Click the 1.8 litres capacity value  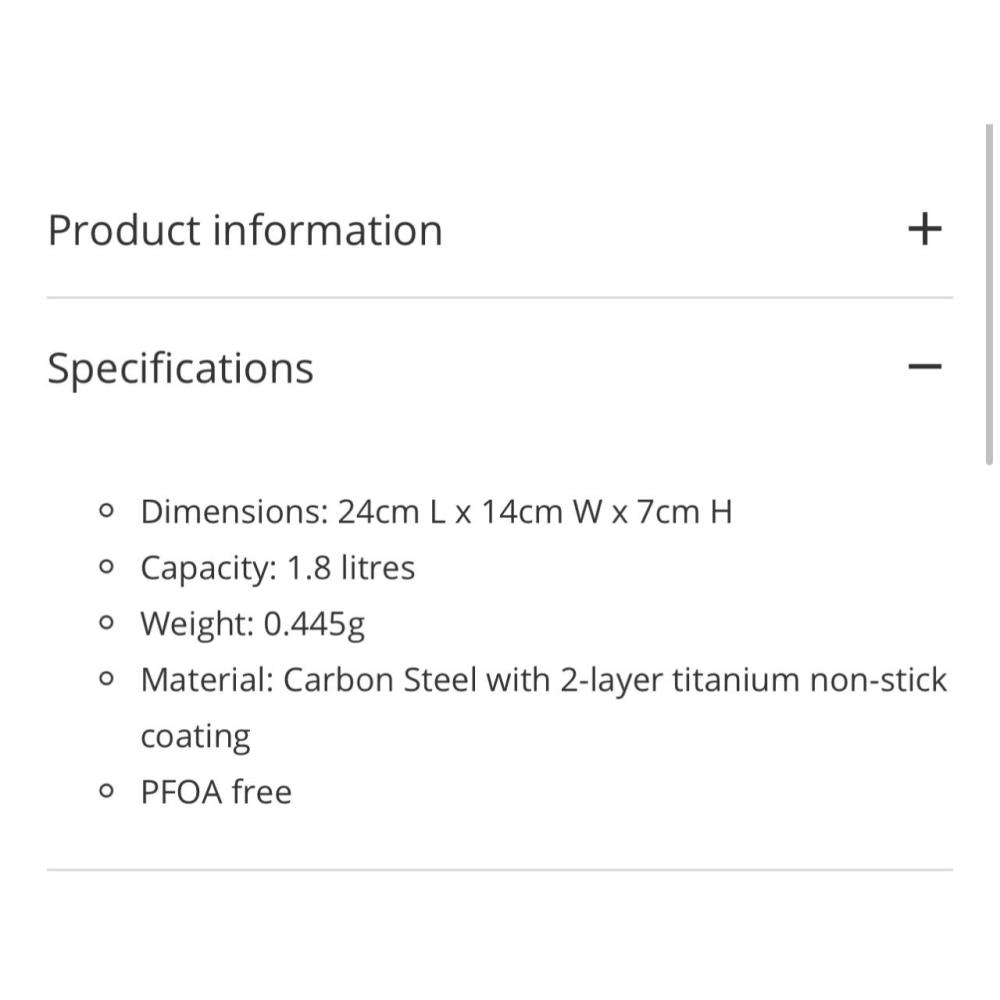tap(350, 568)
